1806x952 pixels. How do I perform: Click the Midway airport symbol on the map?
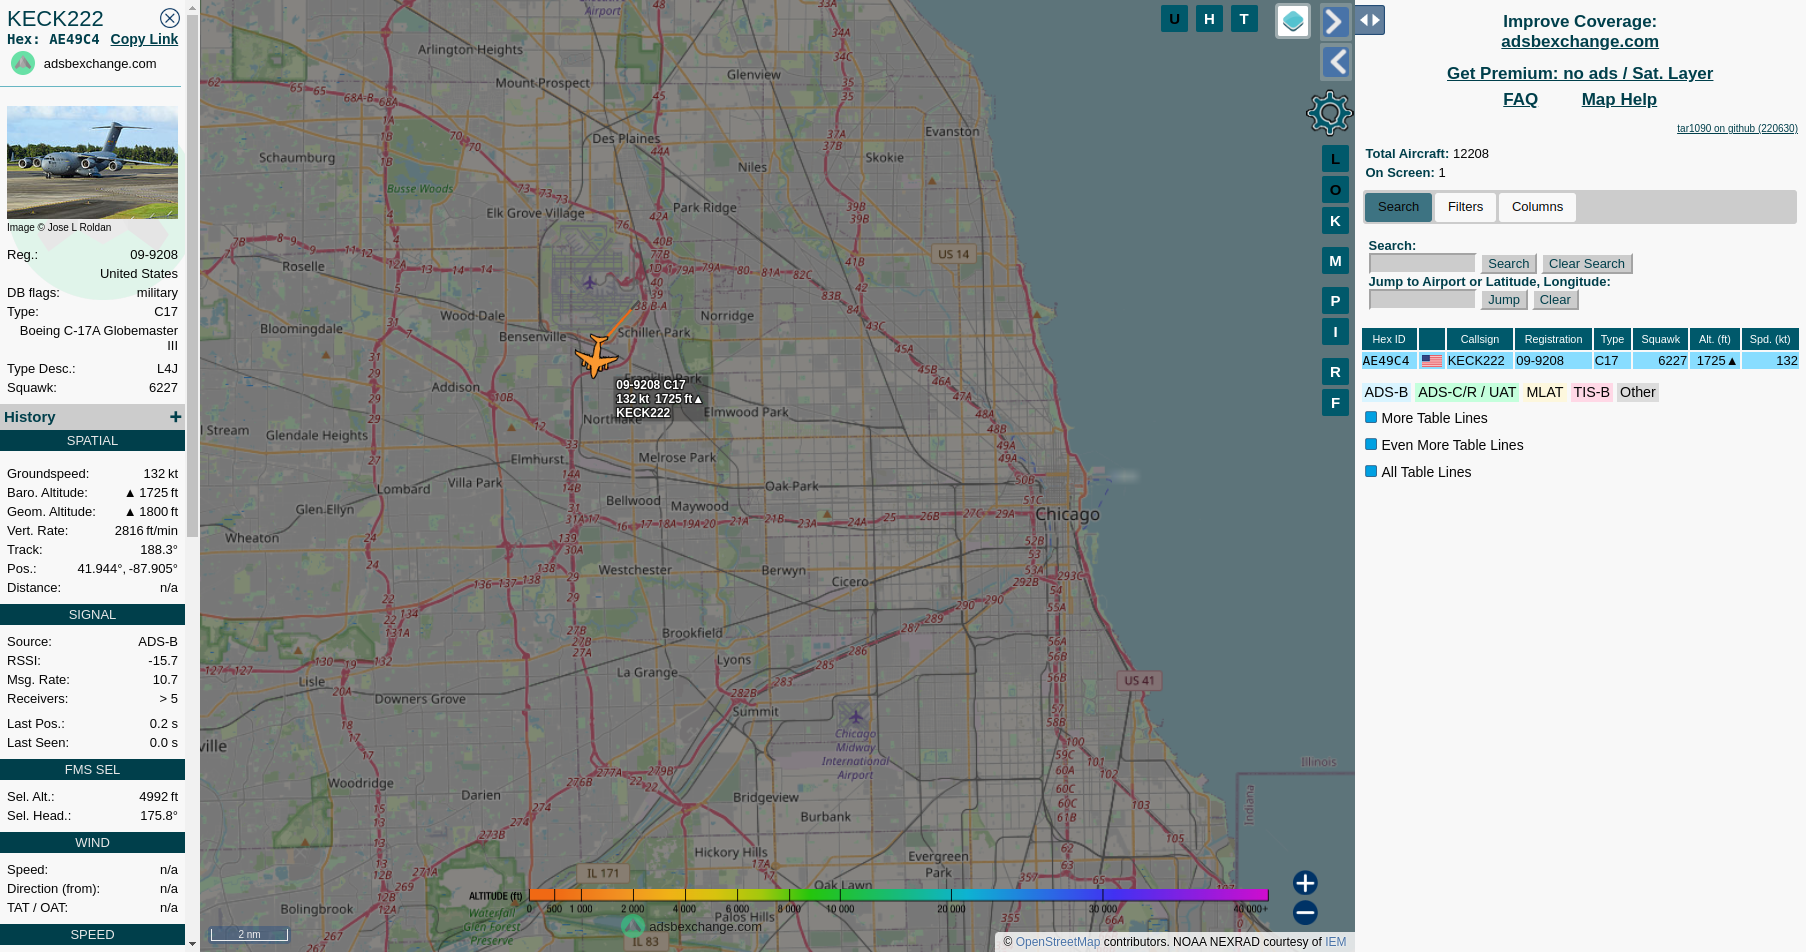point(855,716)
